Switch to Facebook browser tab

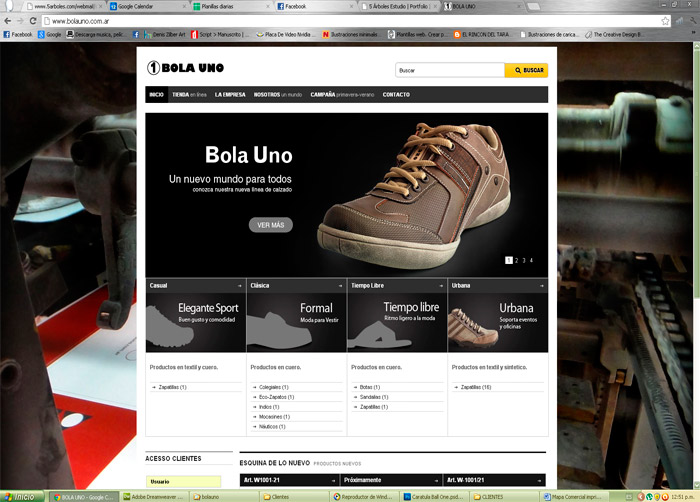click(x=312, y=7)
